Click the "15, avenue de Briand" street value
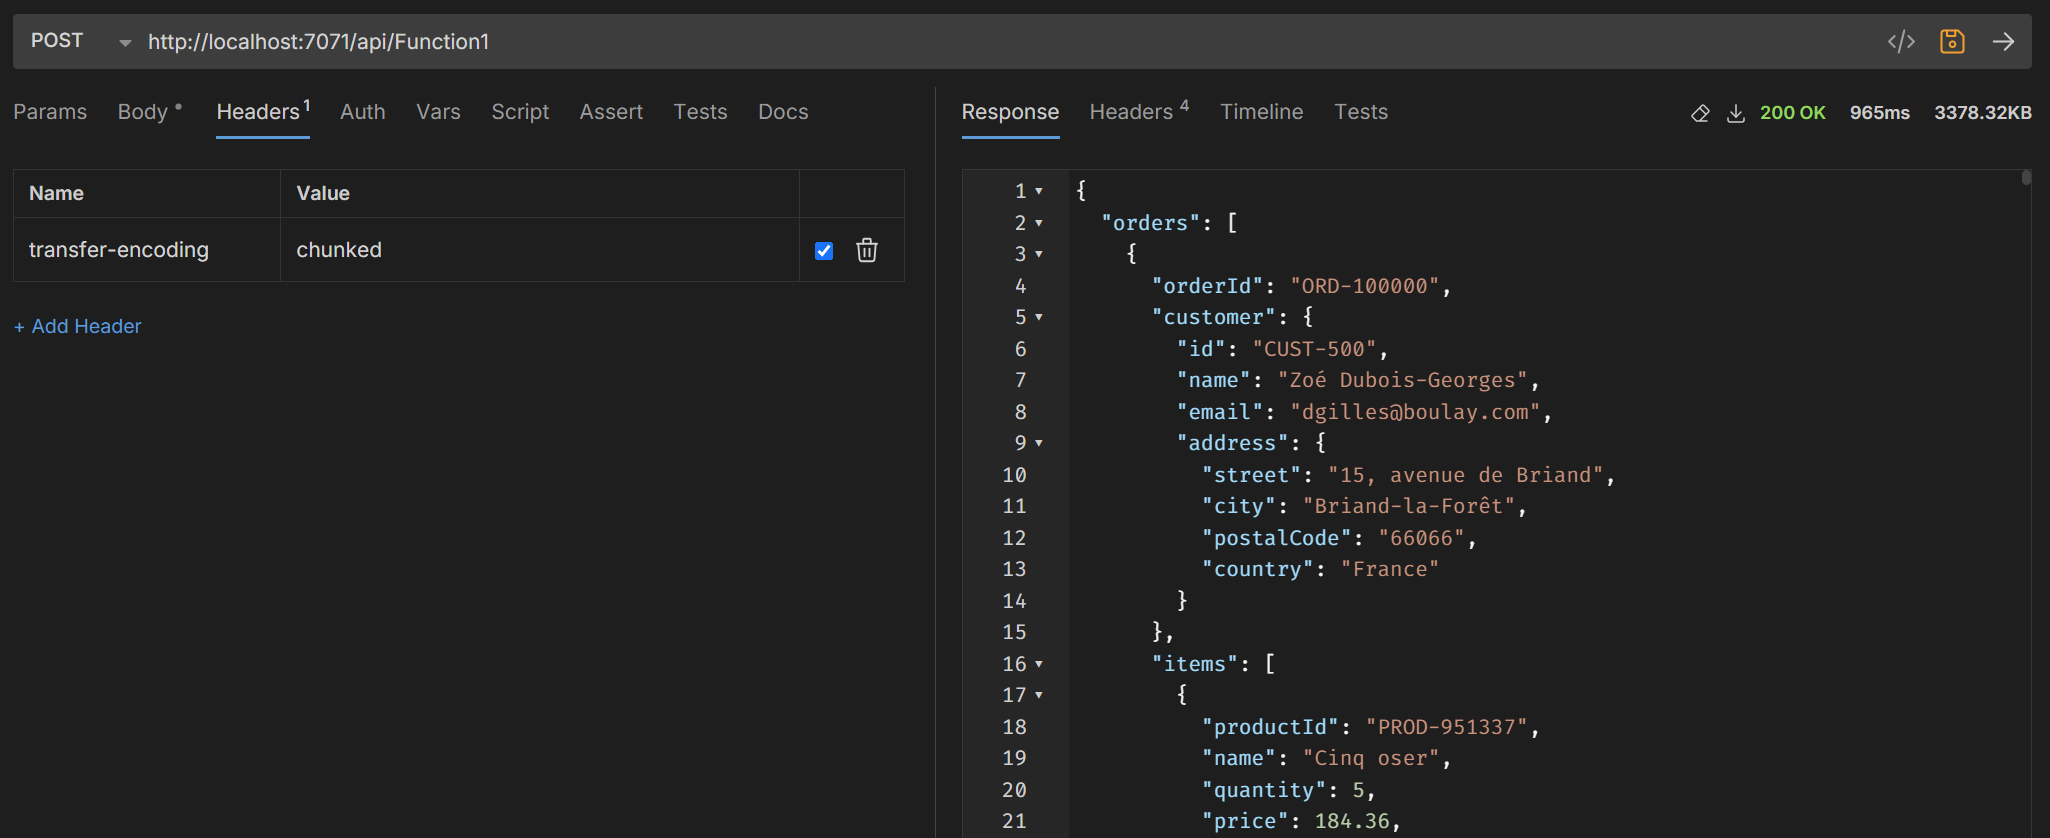Image resolution: width=2050 pixels, height=838 pixels. click(x=1465, y=475)
